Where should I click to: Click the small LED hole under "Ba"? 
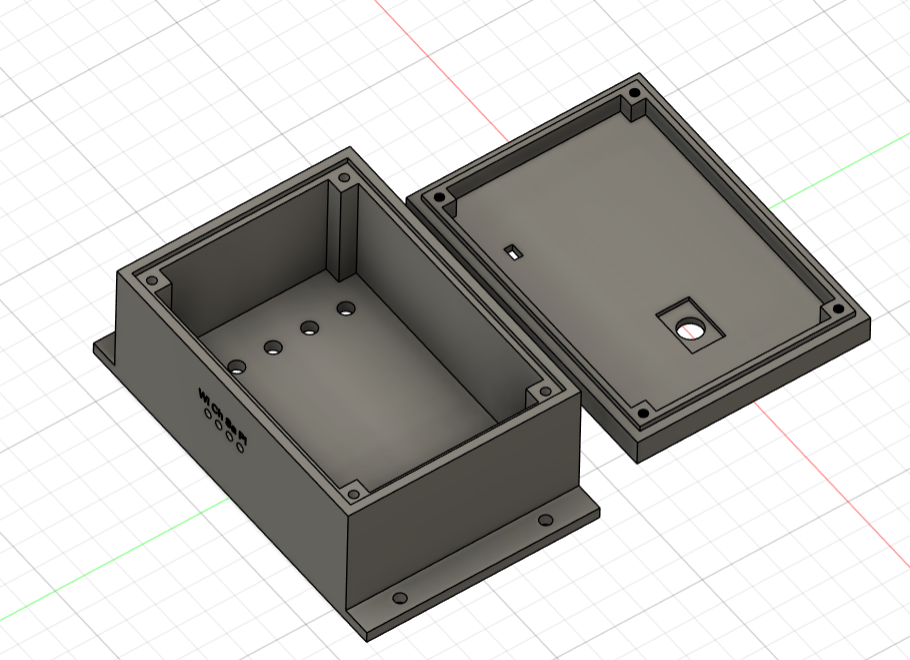pos(230,436)
